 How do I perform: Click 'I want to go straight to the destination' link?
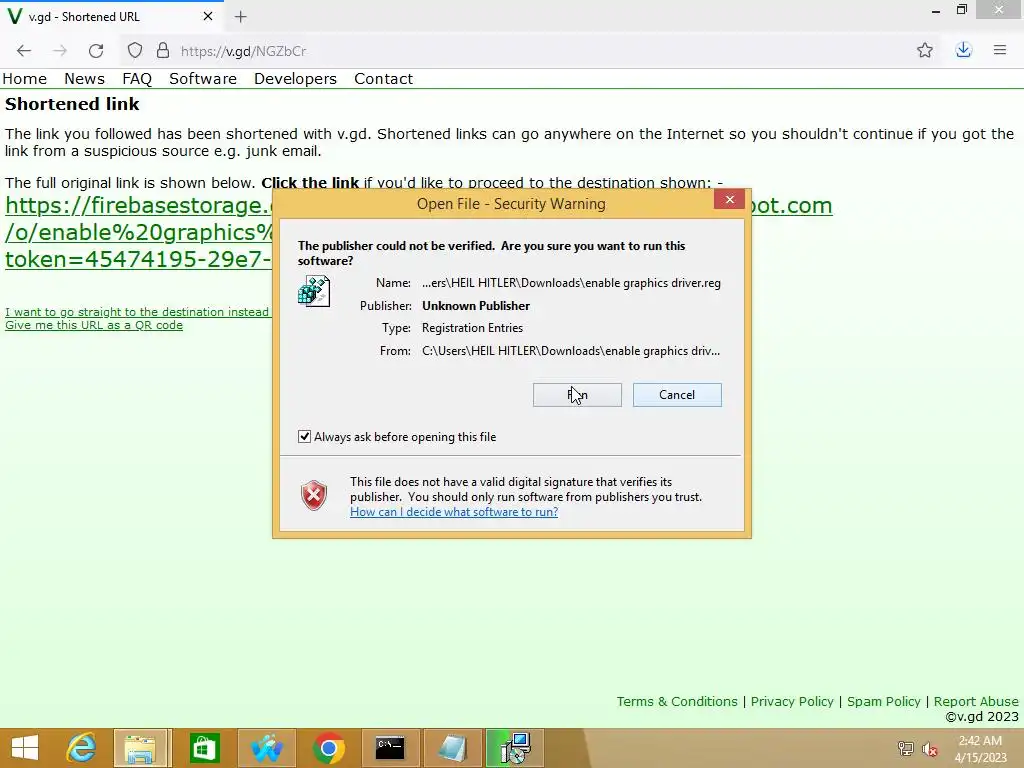coord(137,312)
